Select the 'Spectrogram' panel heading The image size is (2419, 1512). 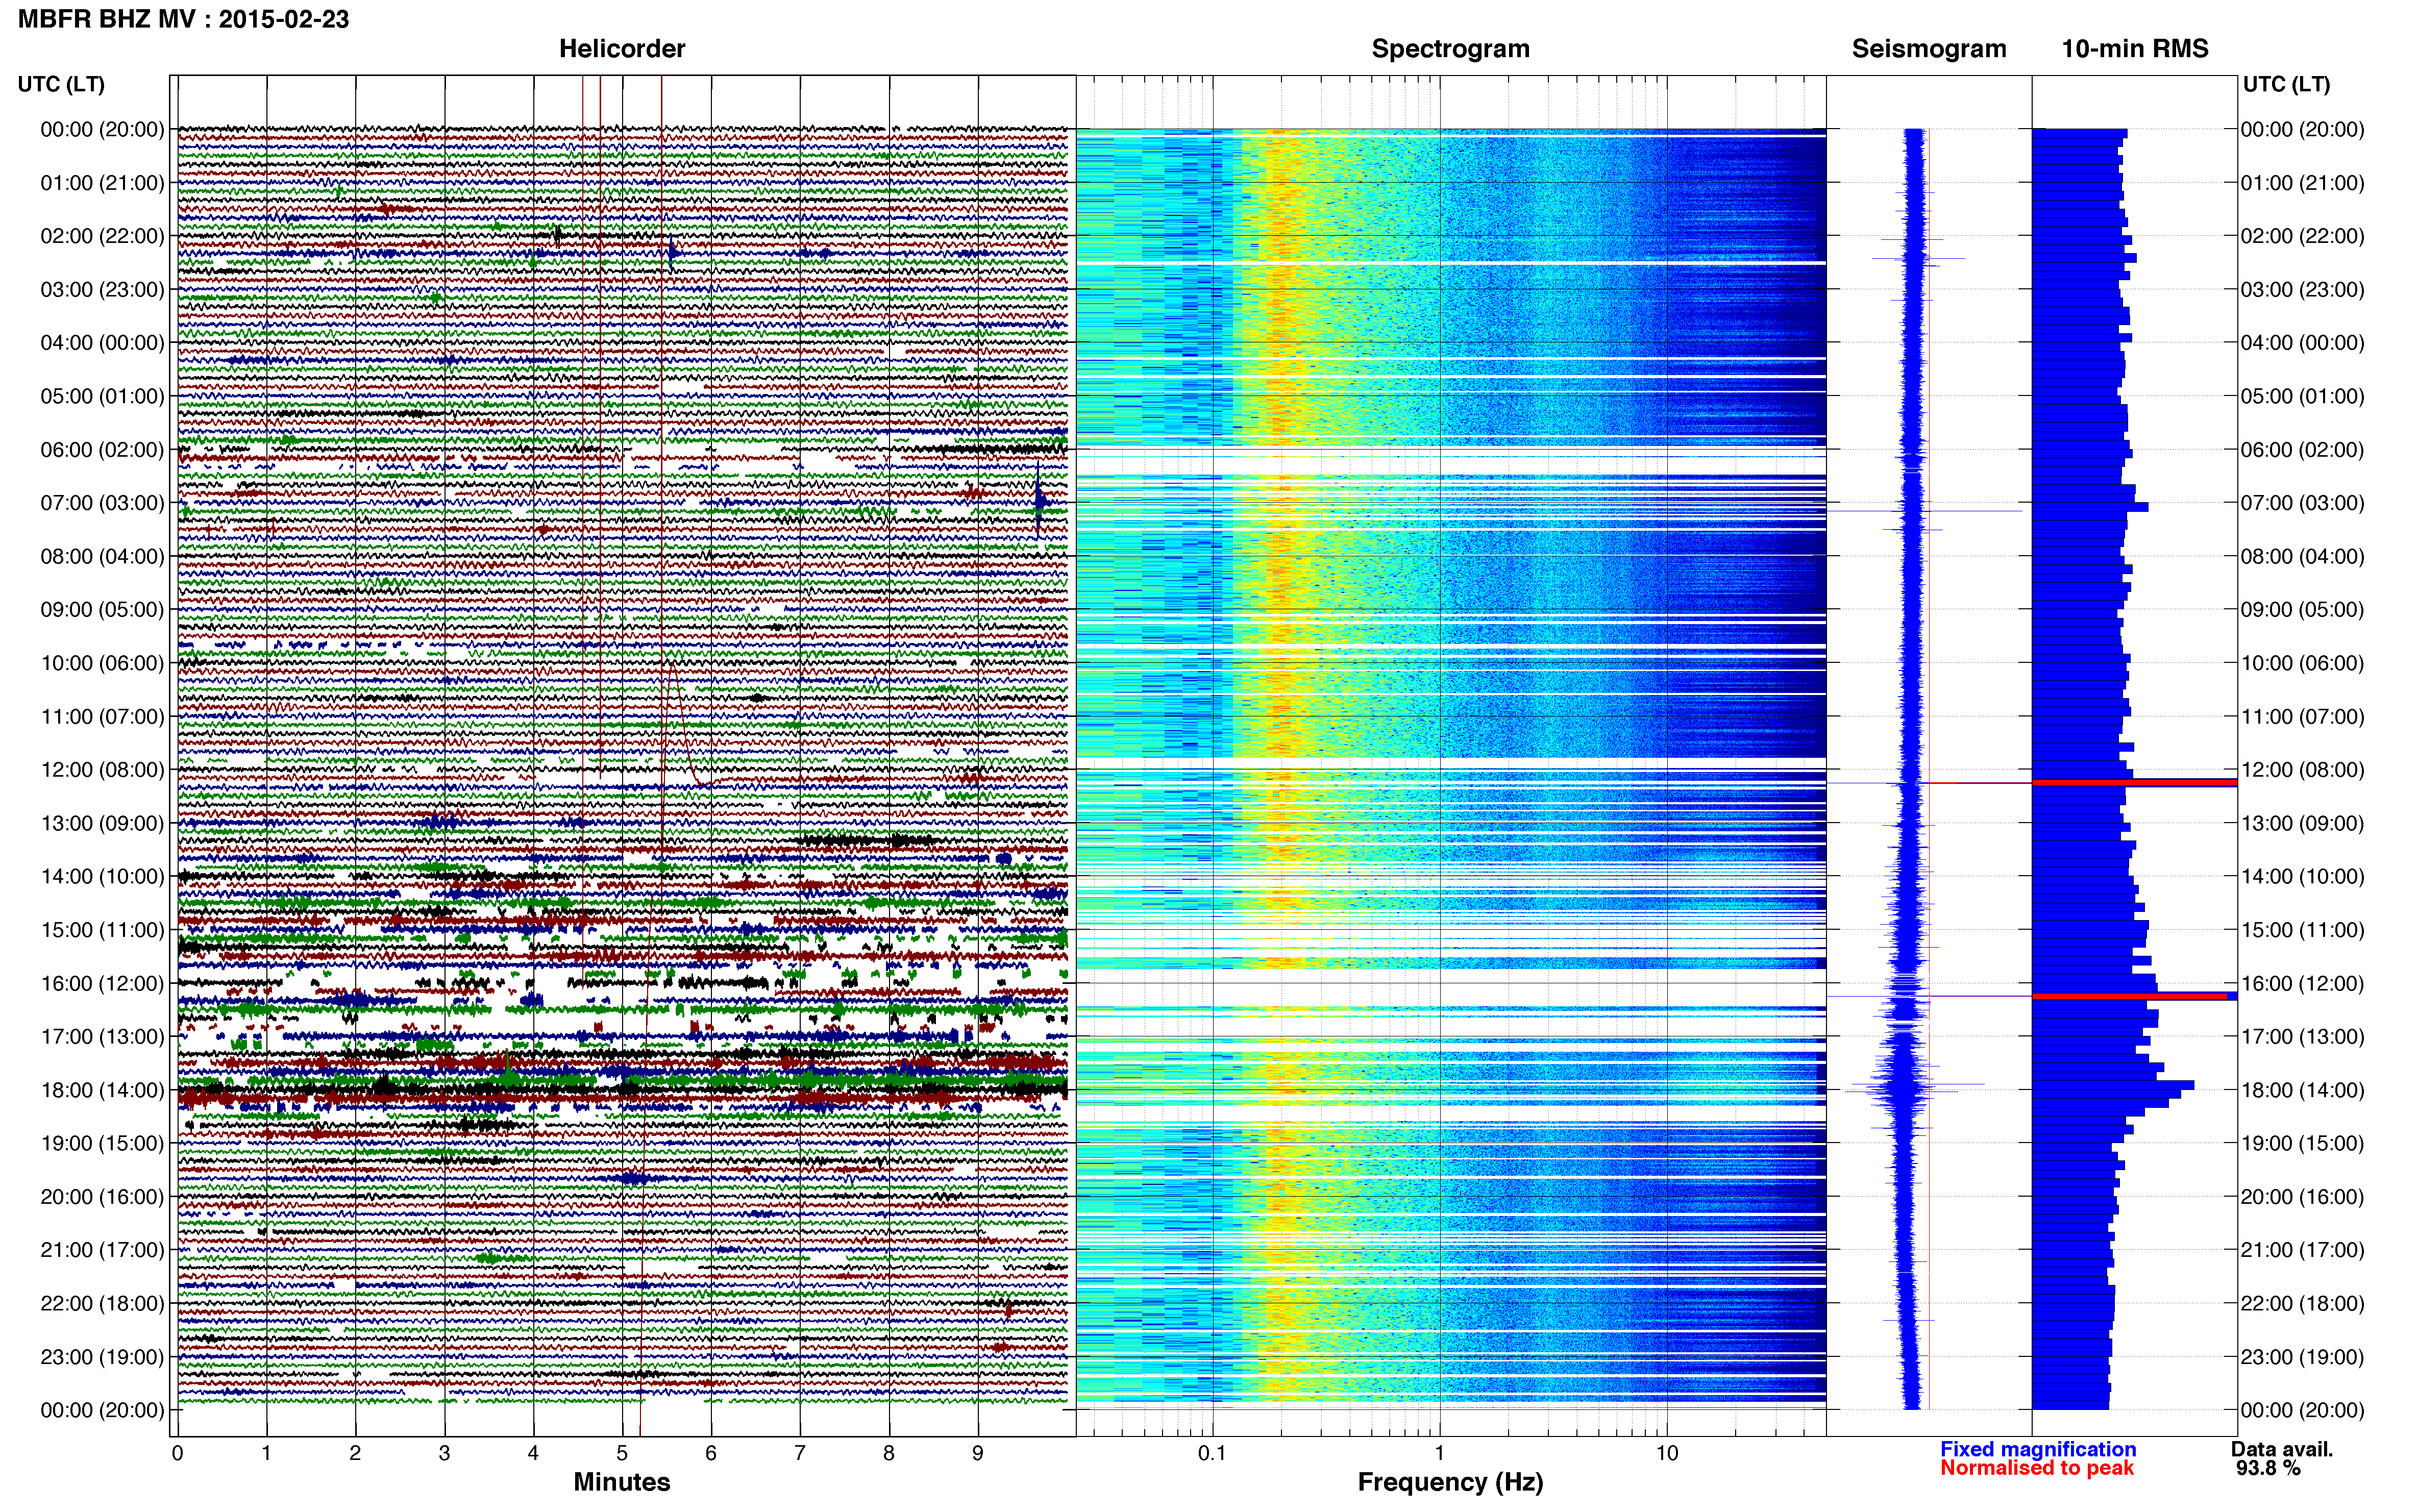click(1450, 49)
